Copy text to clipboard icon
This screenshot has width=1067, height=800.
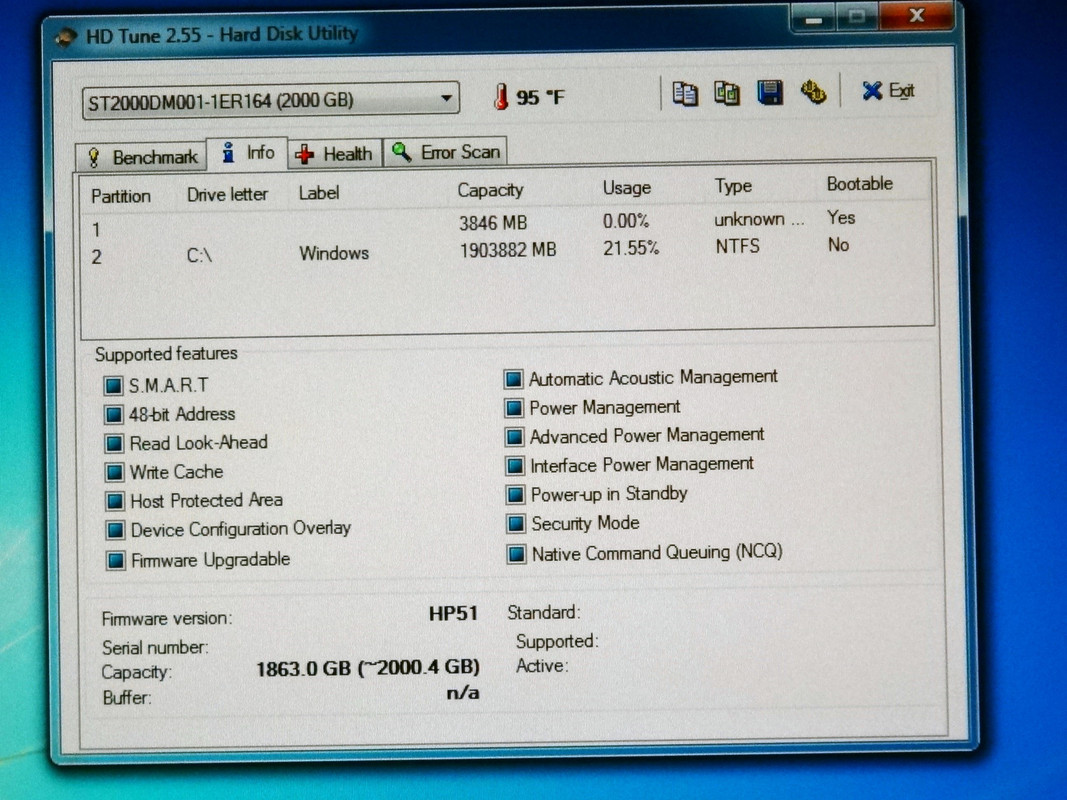(x=685, y=94)
